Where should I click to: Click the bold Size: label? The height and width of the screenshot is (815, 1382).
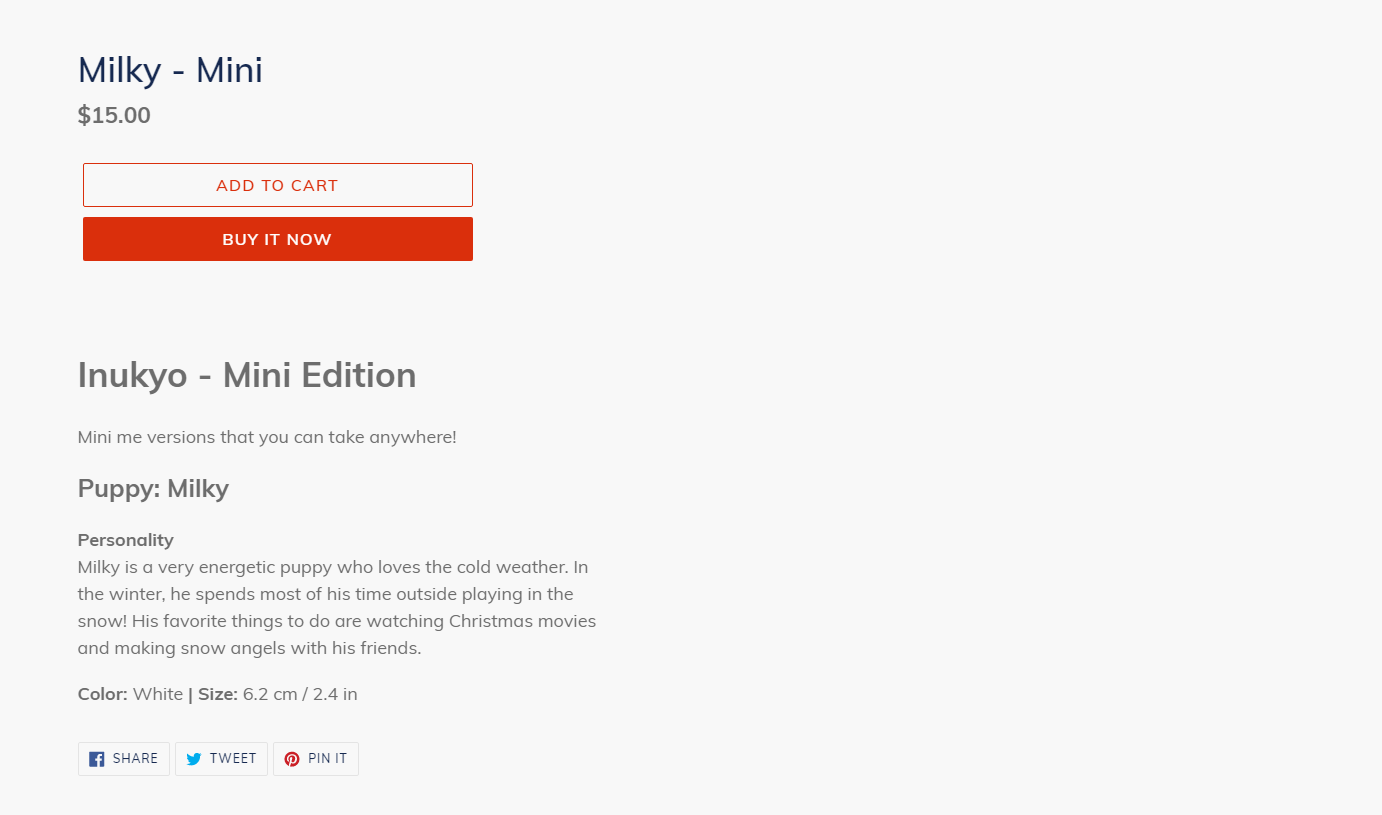(218, 694)
